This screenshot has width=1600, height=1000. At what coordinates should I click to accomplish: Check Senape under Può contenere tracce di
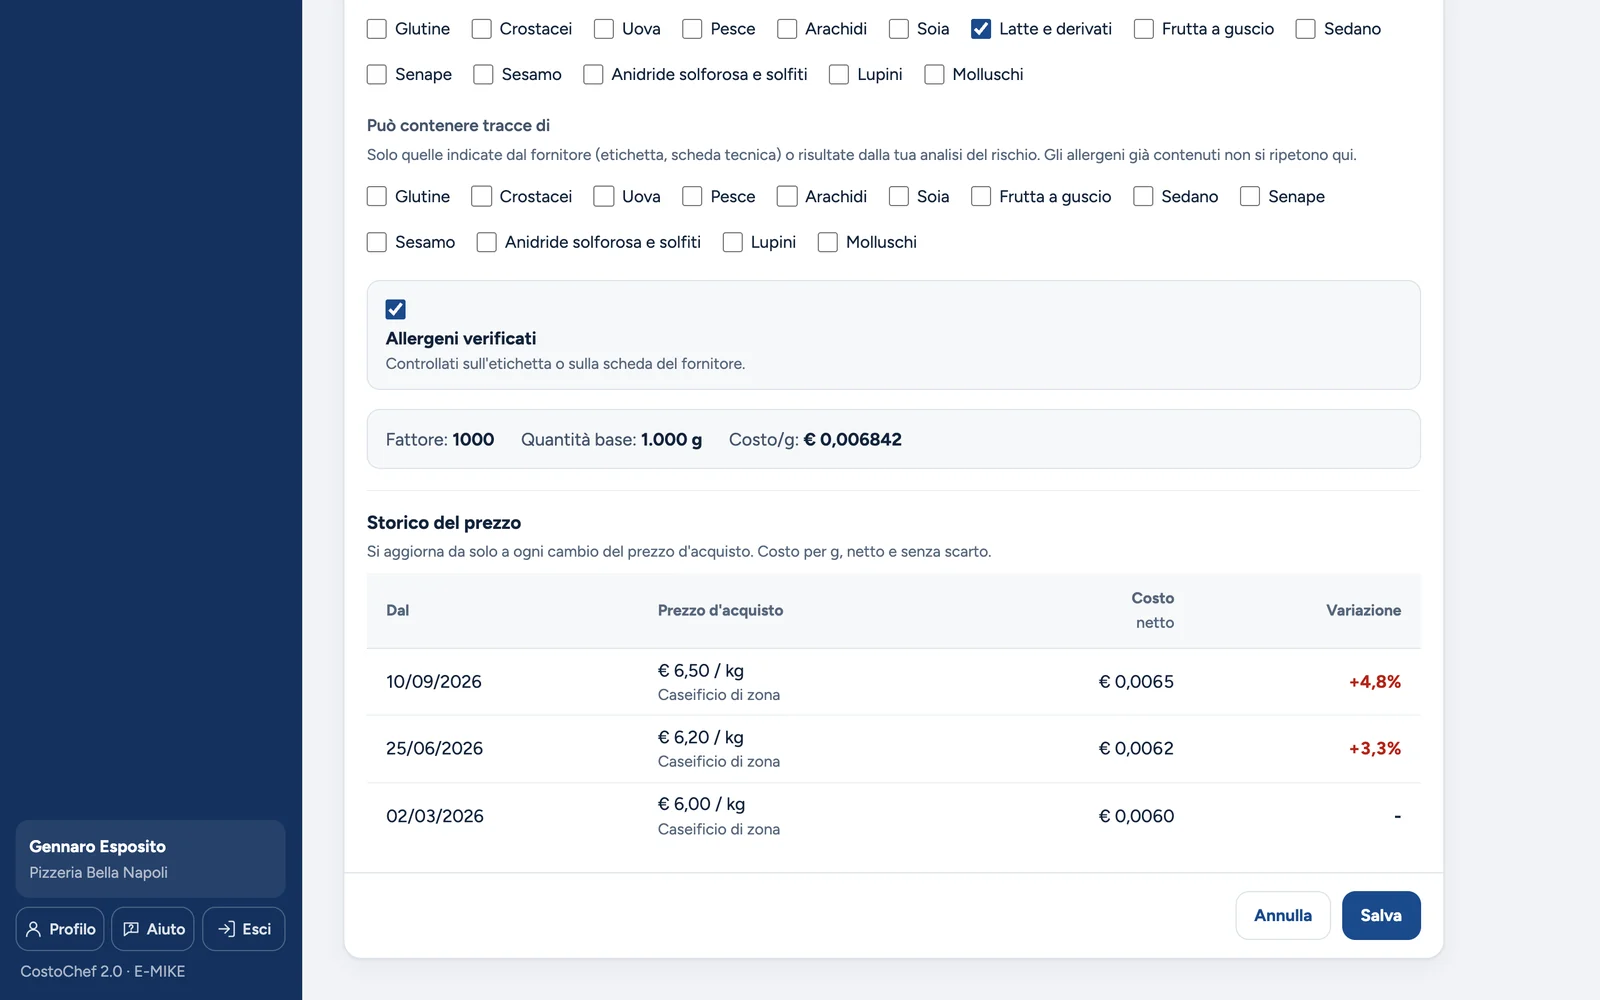tap(1250, 196)
